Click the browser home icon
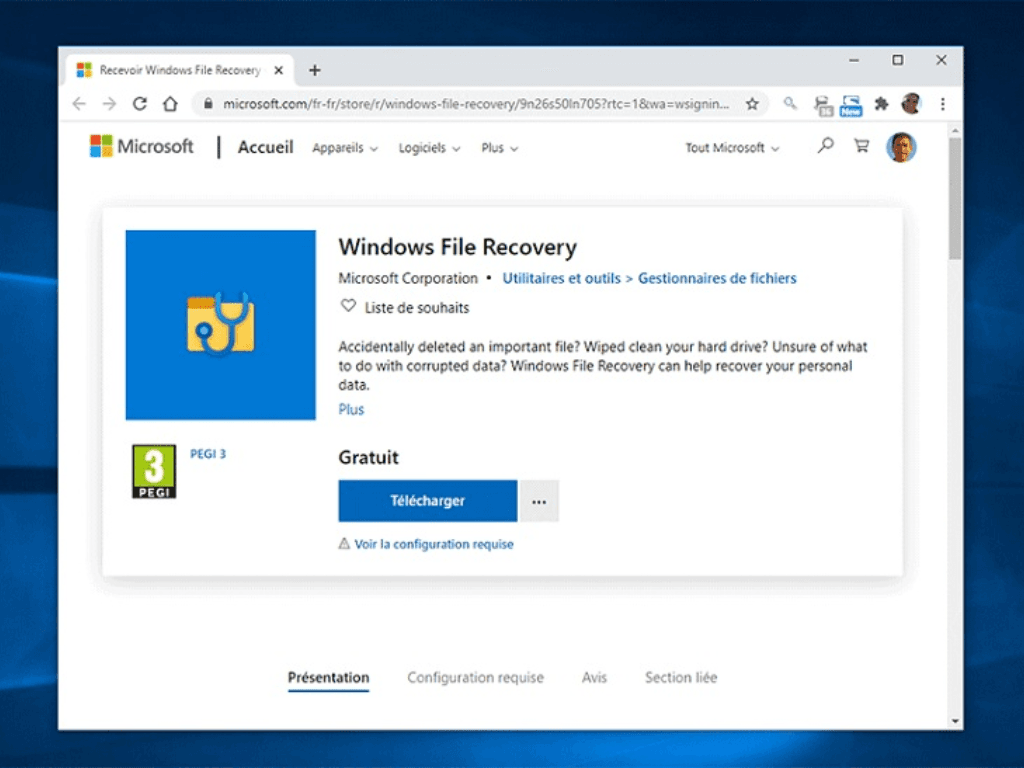Image resolution: width=1024 pixels, height=768 pixels. click(x=170, y=104)
